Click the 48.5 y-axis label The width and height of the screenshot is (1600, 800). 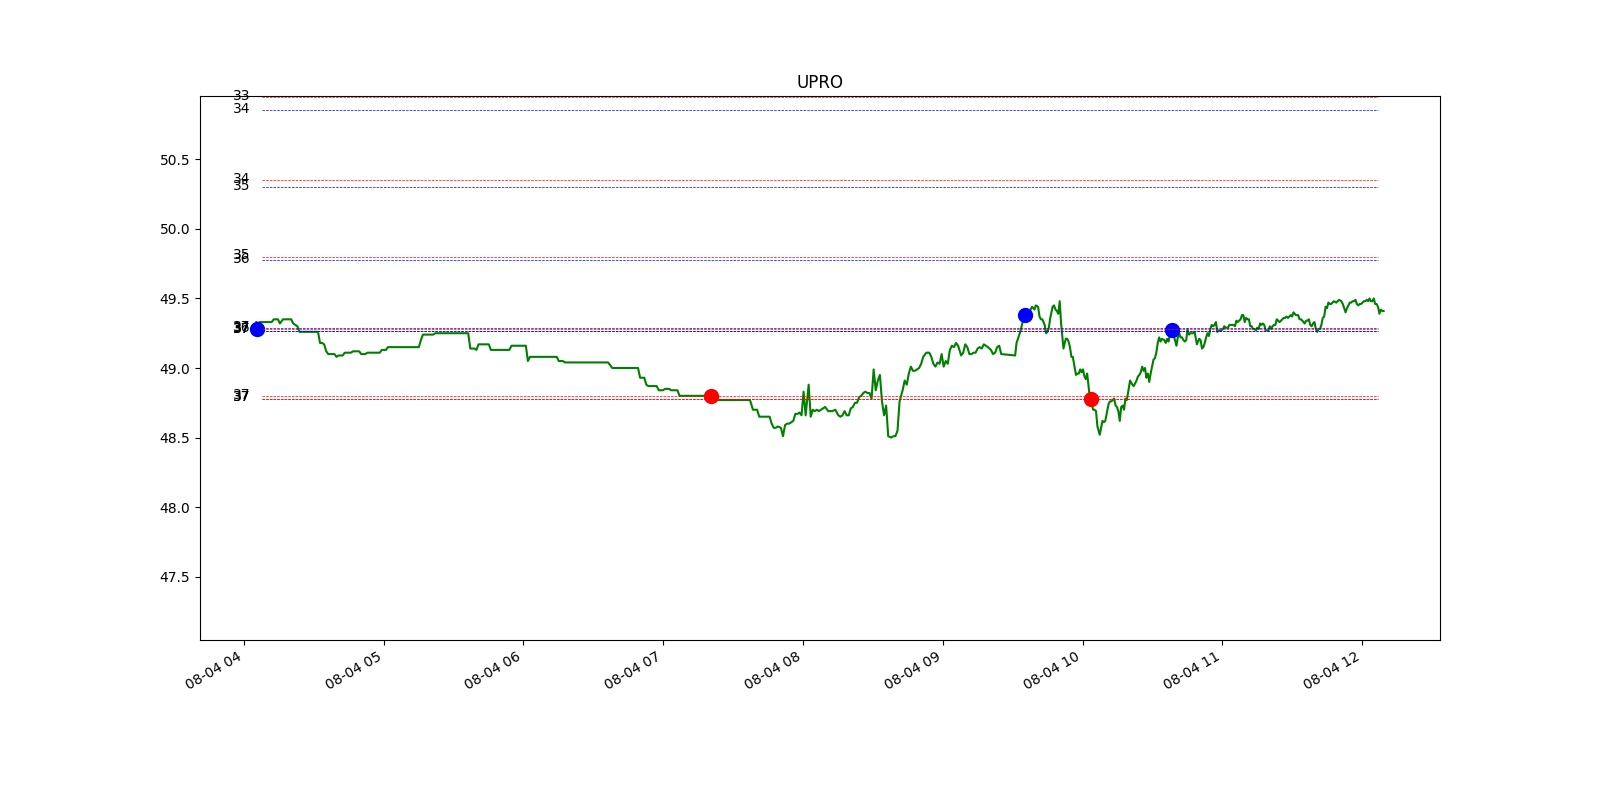click(174, 438)
